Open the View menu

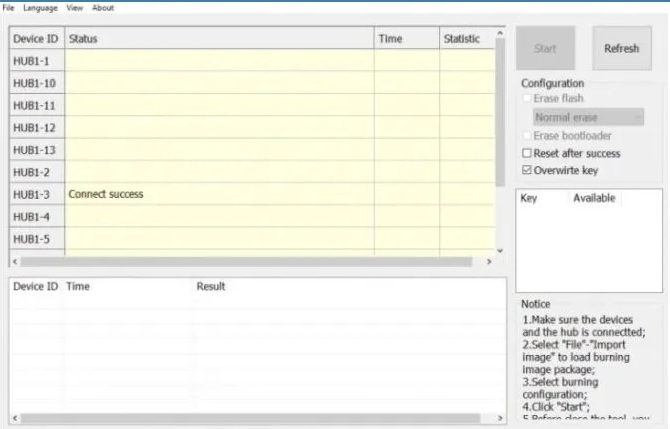coord(74,8)
